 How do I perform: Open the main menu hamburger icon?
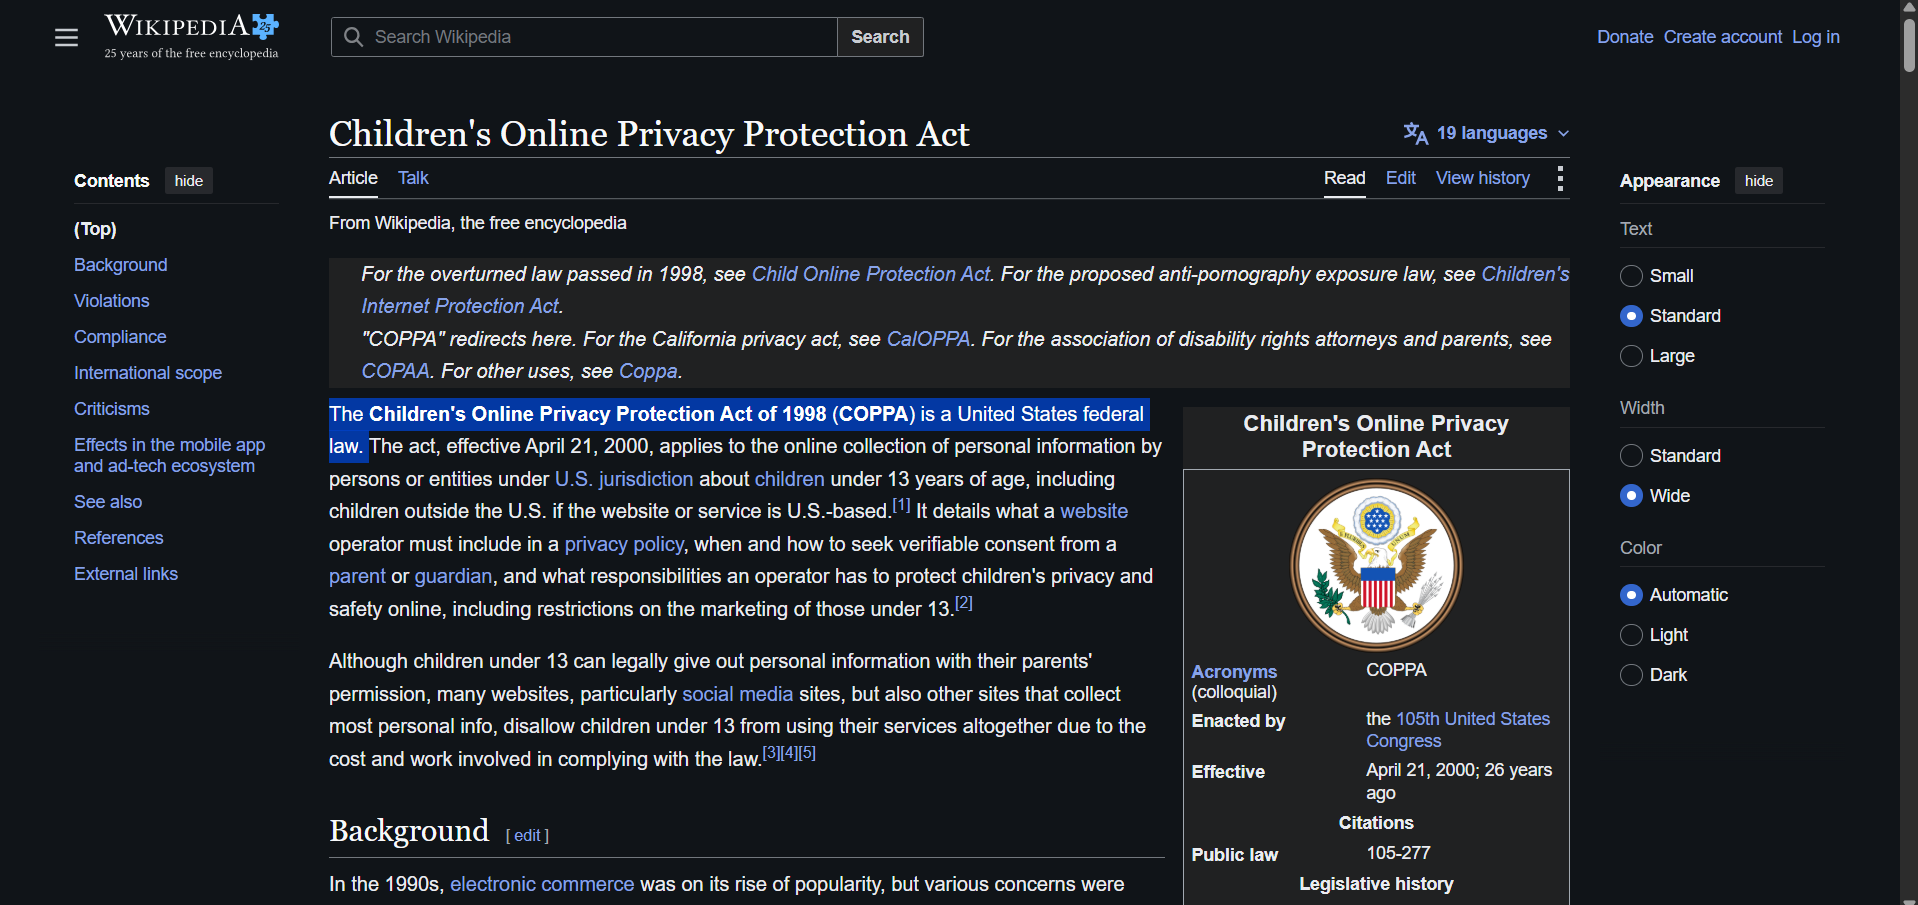[66, 38]
